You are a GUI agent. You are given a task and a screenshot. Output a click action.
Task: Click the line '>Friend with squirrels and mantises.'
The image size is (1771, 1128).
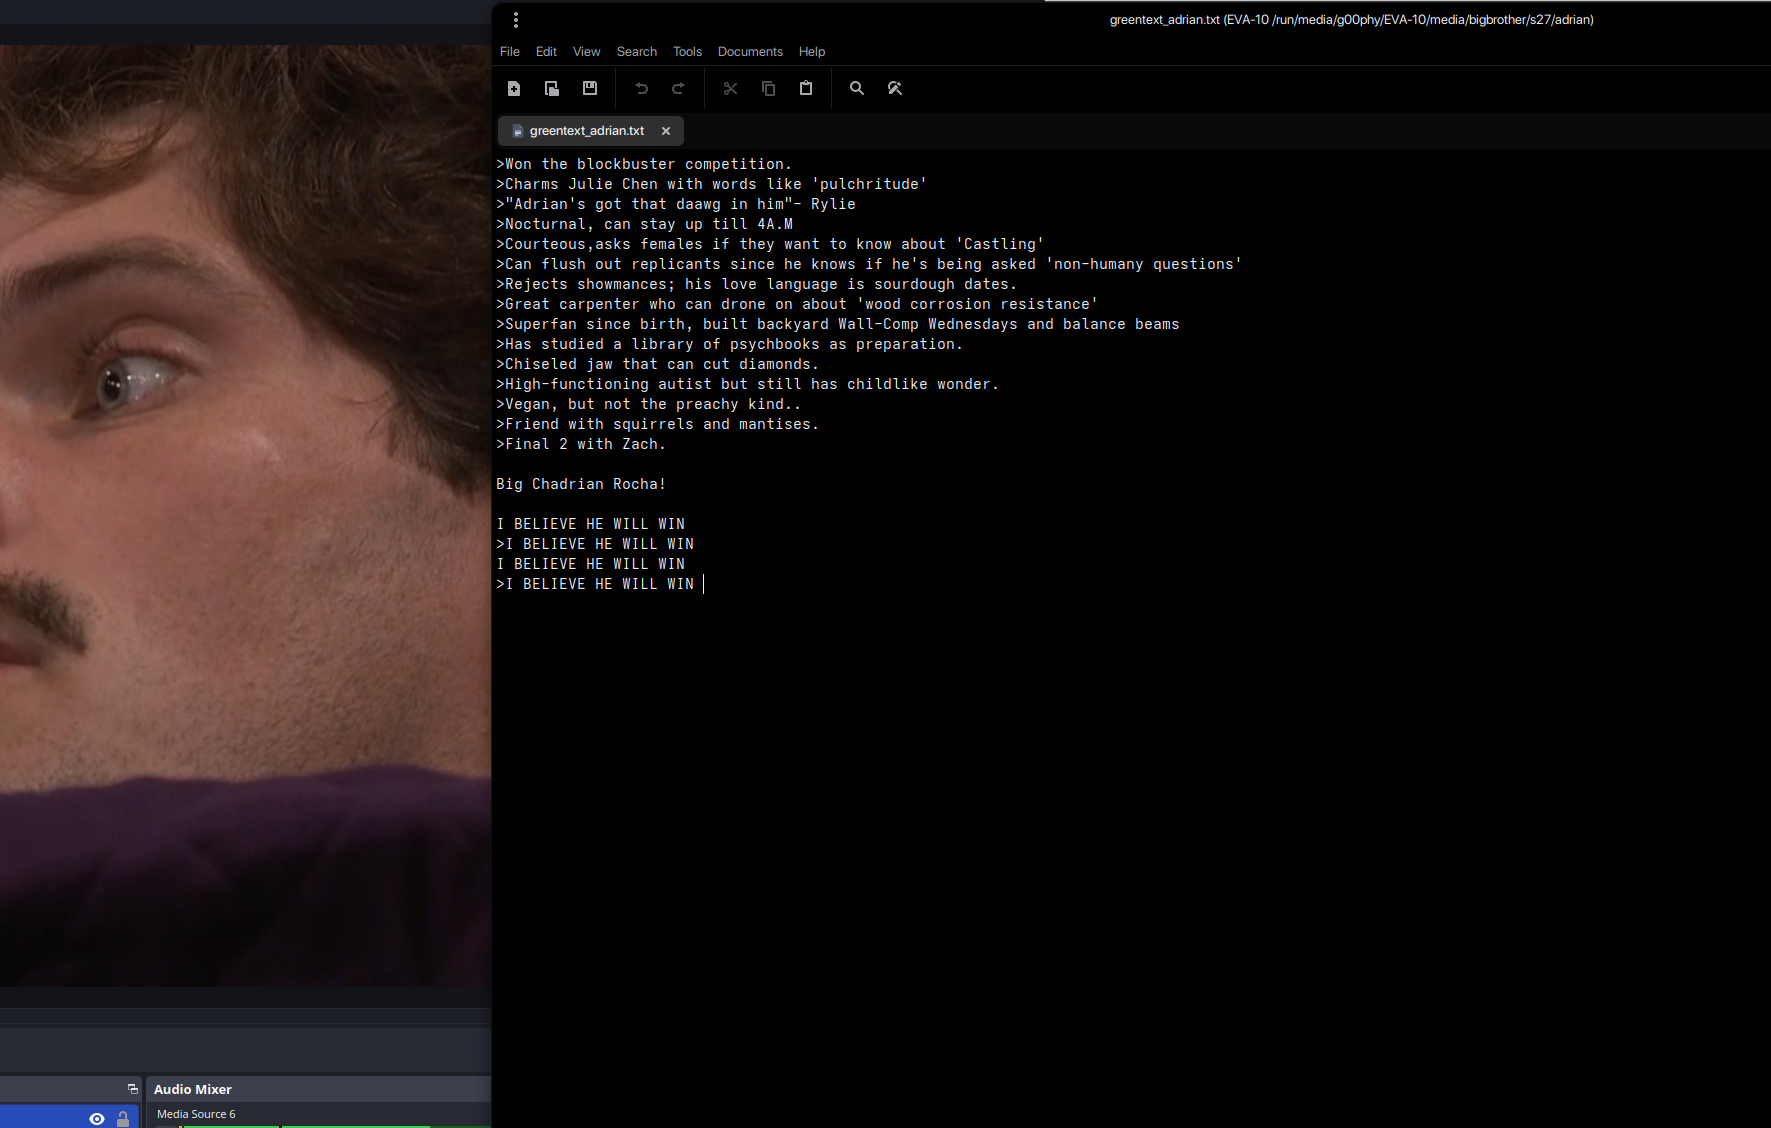click(x=658, y=424)
